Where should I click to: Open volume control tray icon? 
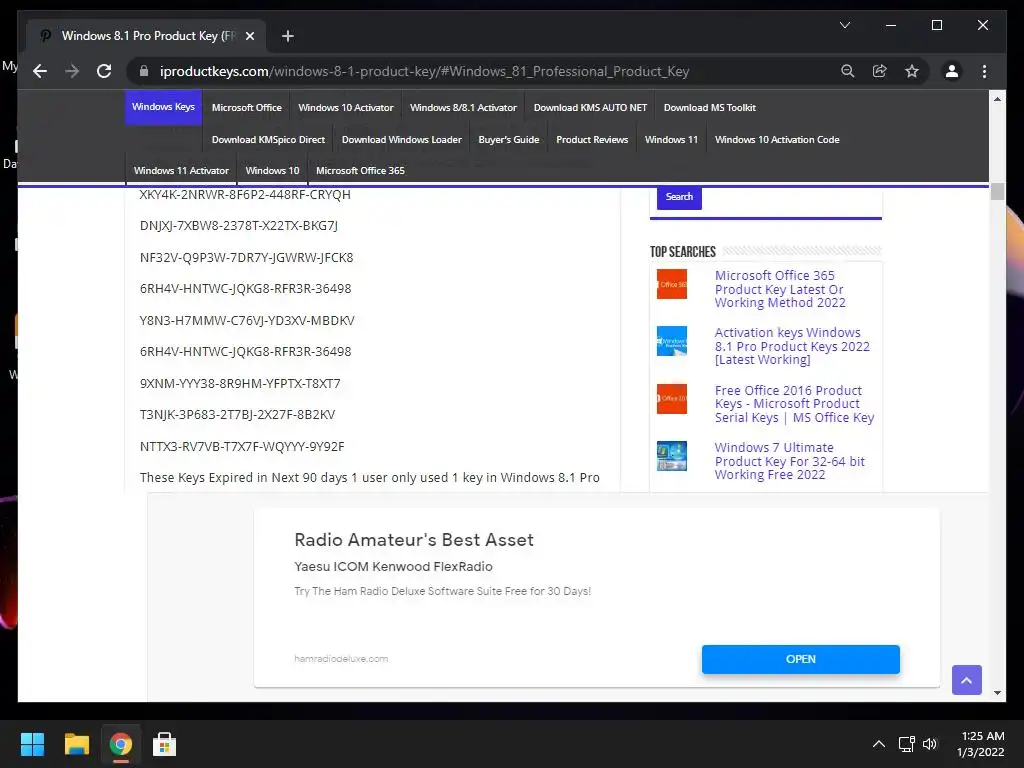[x=930, y=744]
